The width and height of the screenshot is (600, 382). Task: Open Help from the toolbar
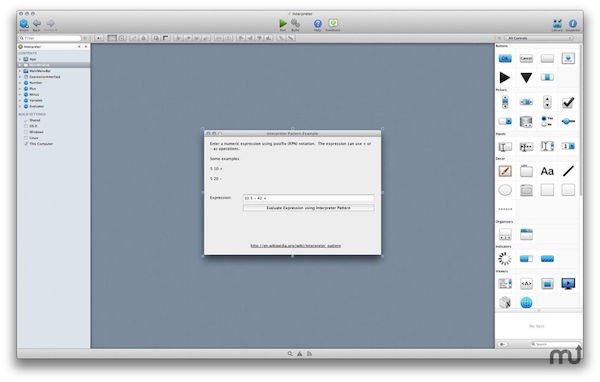coord(318,24)
